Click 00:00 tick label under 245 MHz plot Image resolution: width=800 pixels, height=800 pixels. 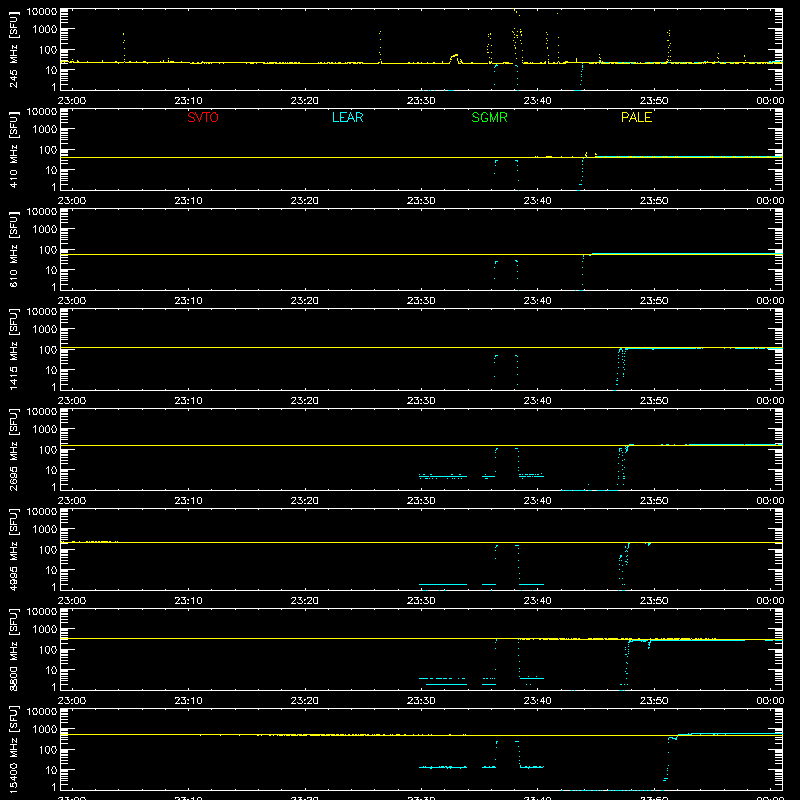[770, 101]
